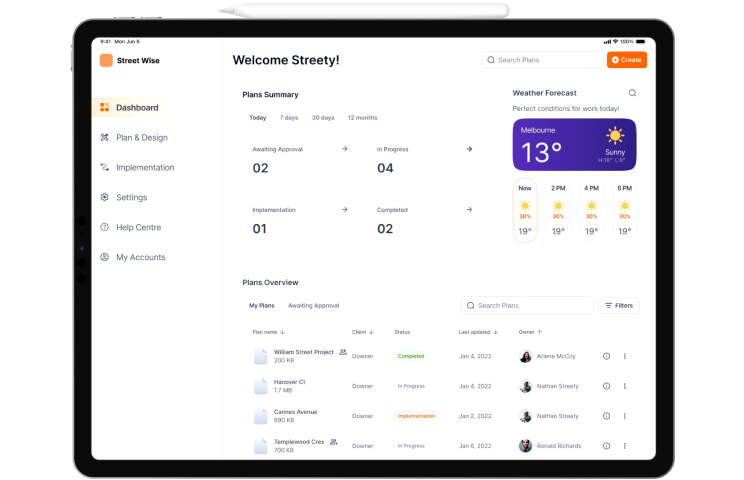Open Dashboard from the sidebar

tap(136, 107)
